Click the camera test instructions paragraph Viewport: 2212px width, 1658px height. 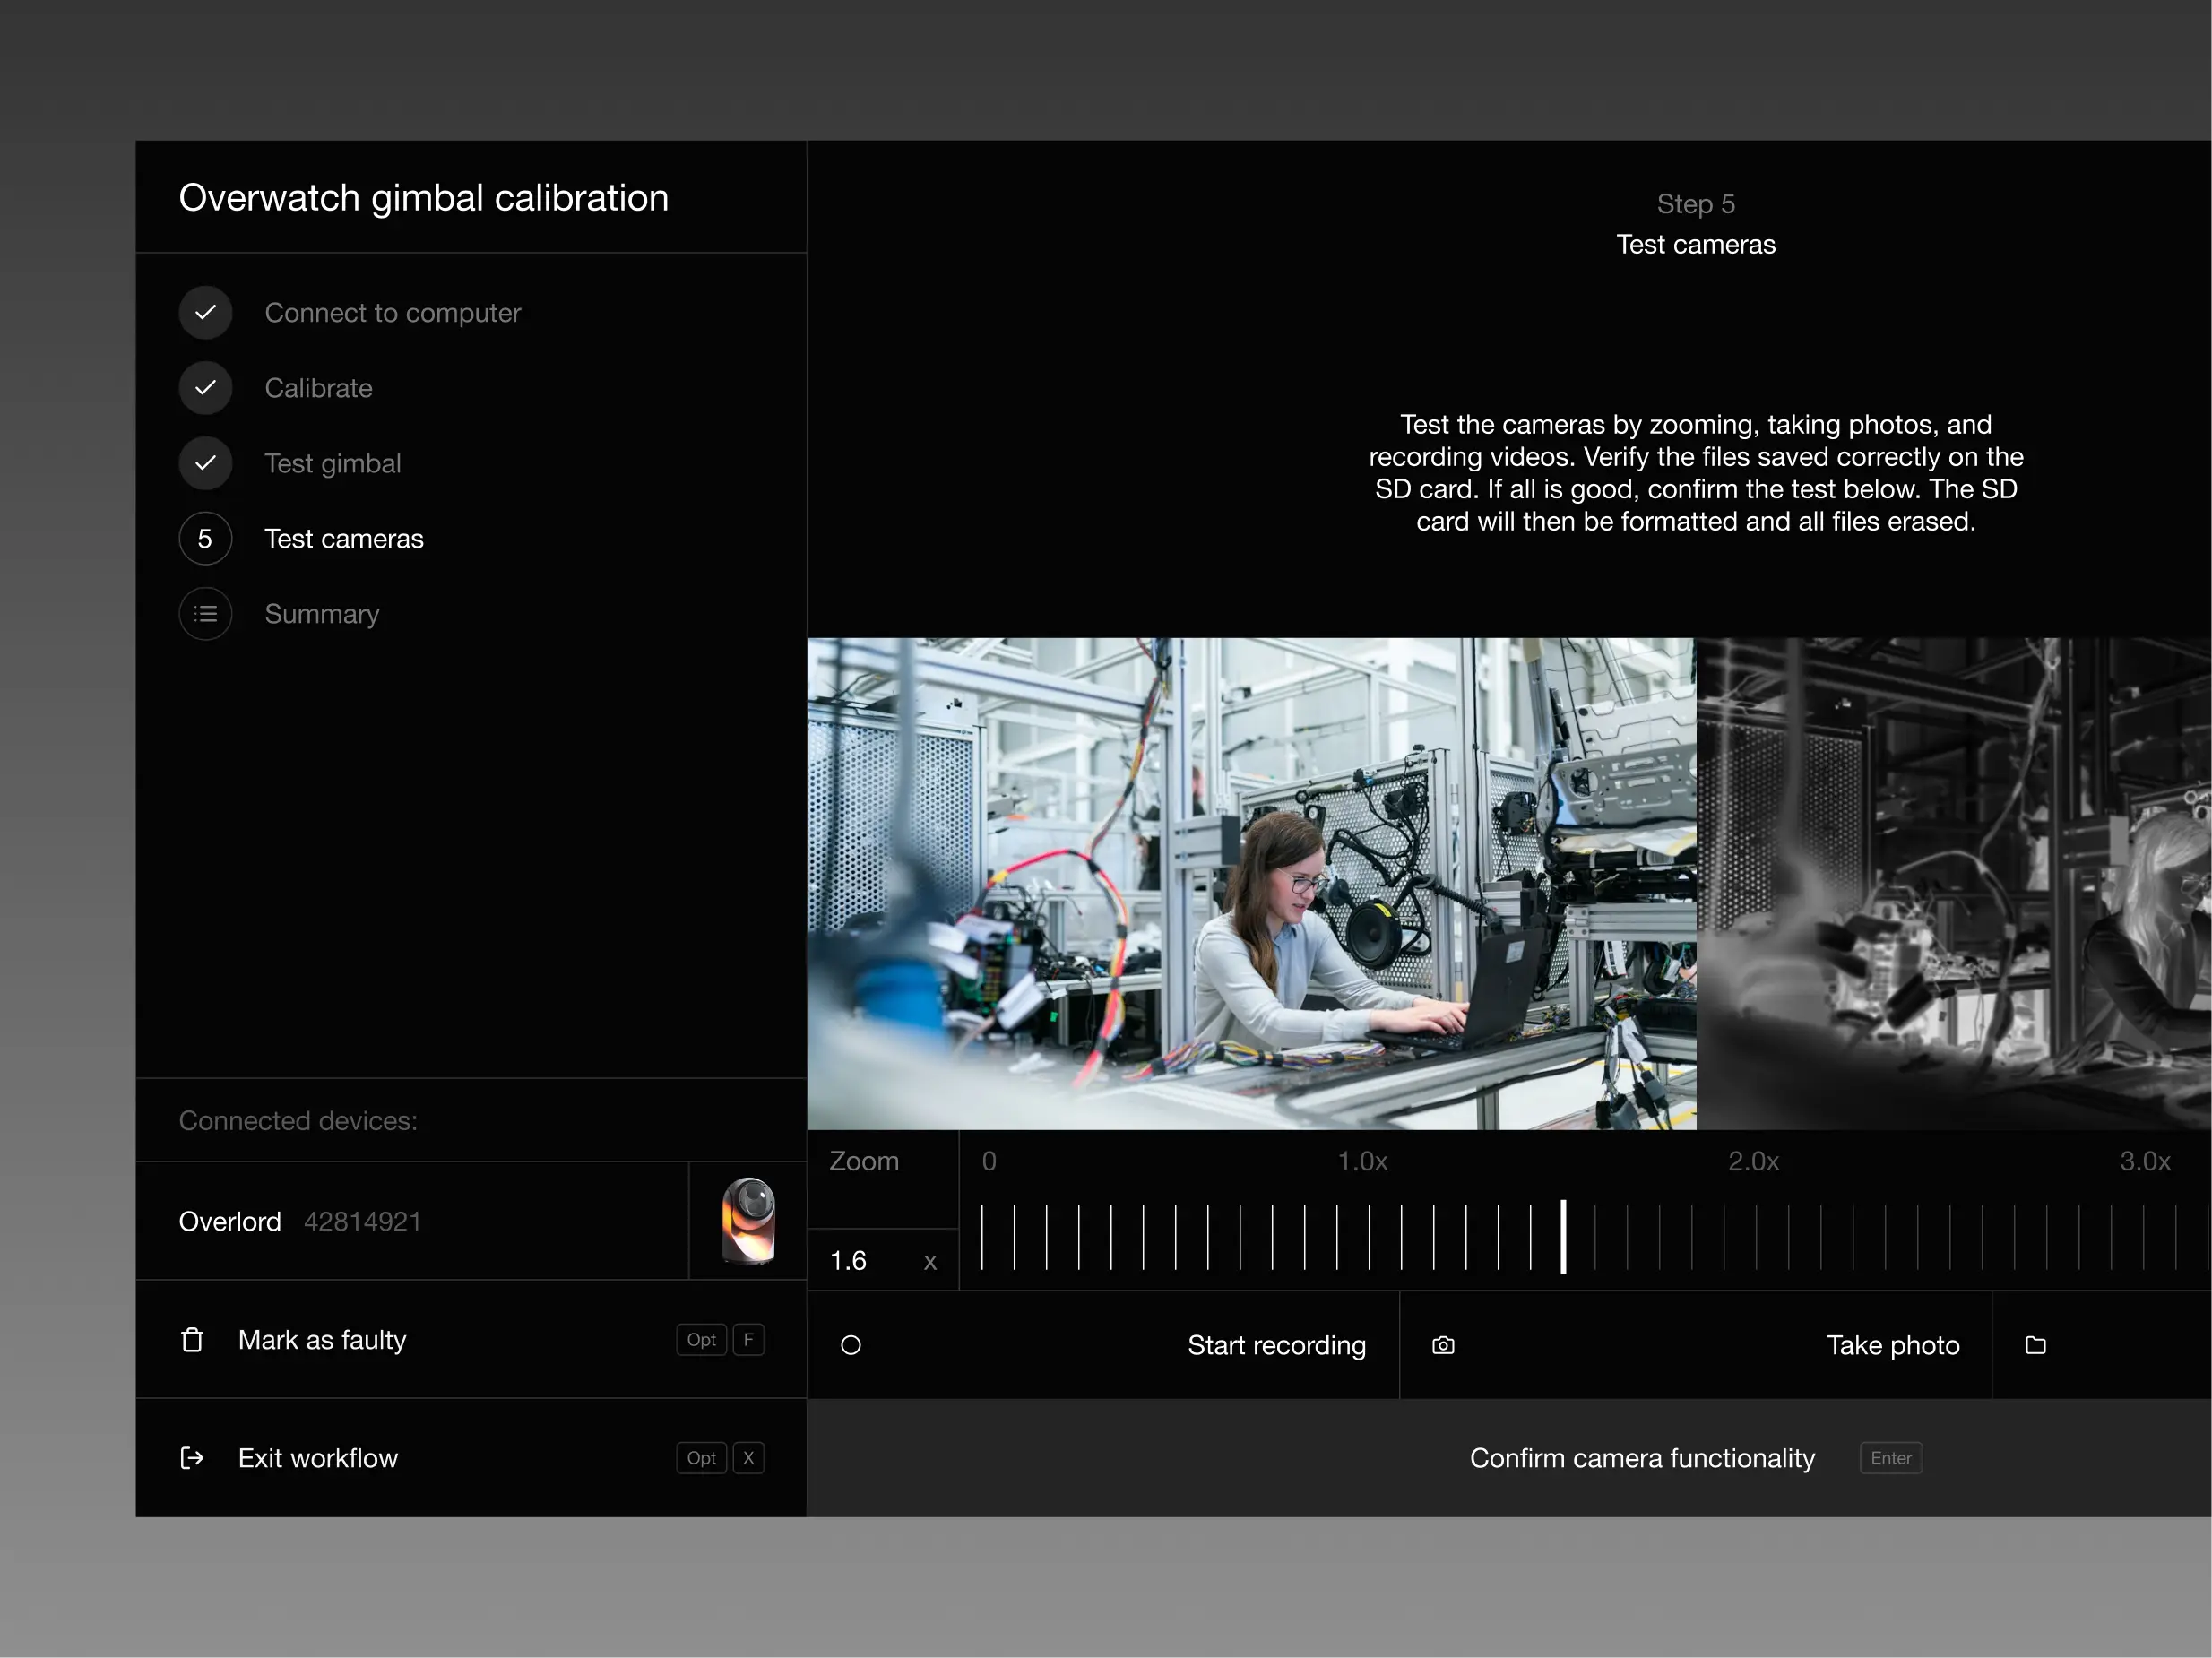[1696, 472]
